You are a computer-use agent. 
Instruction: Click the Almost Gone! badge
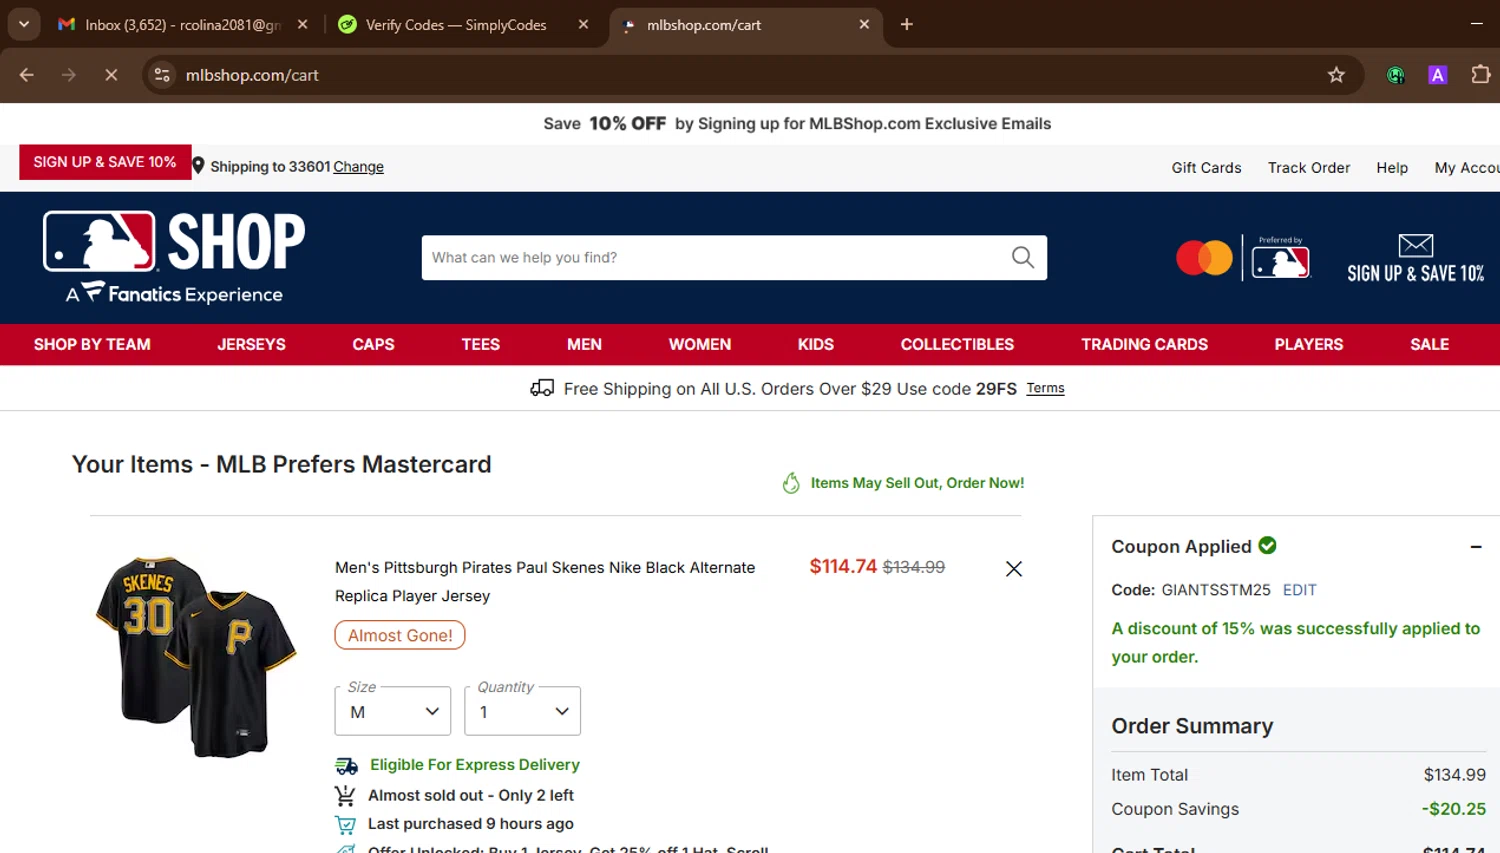[x=400, y=635]
